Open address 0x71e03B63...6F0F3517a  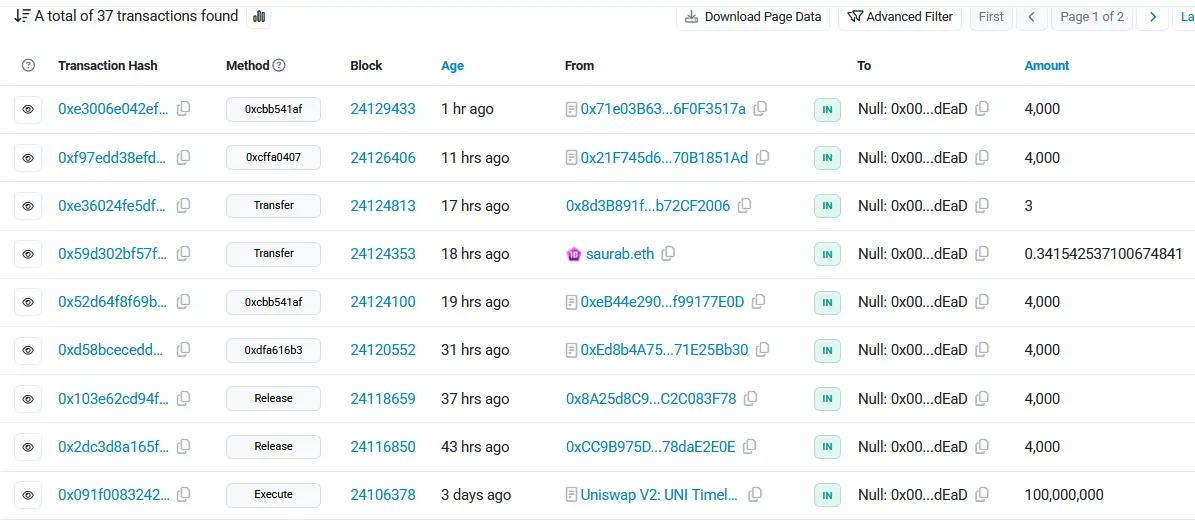(x=663, y=109)
